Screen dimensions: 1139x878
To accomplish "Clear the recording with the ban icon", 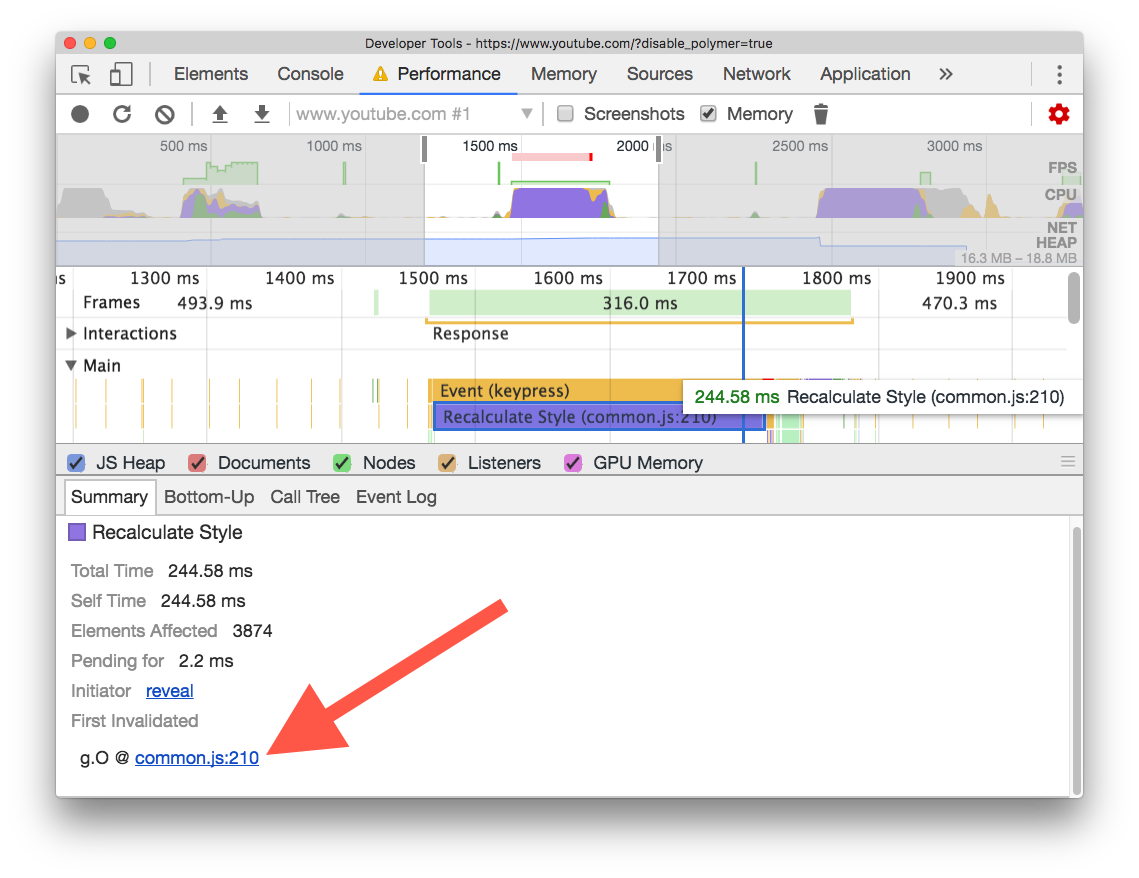I will 165,114.
